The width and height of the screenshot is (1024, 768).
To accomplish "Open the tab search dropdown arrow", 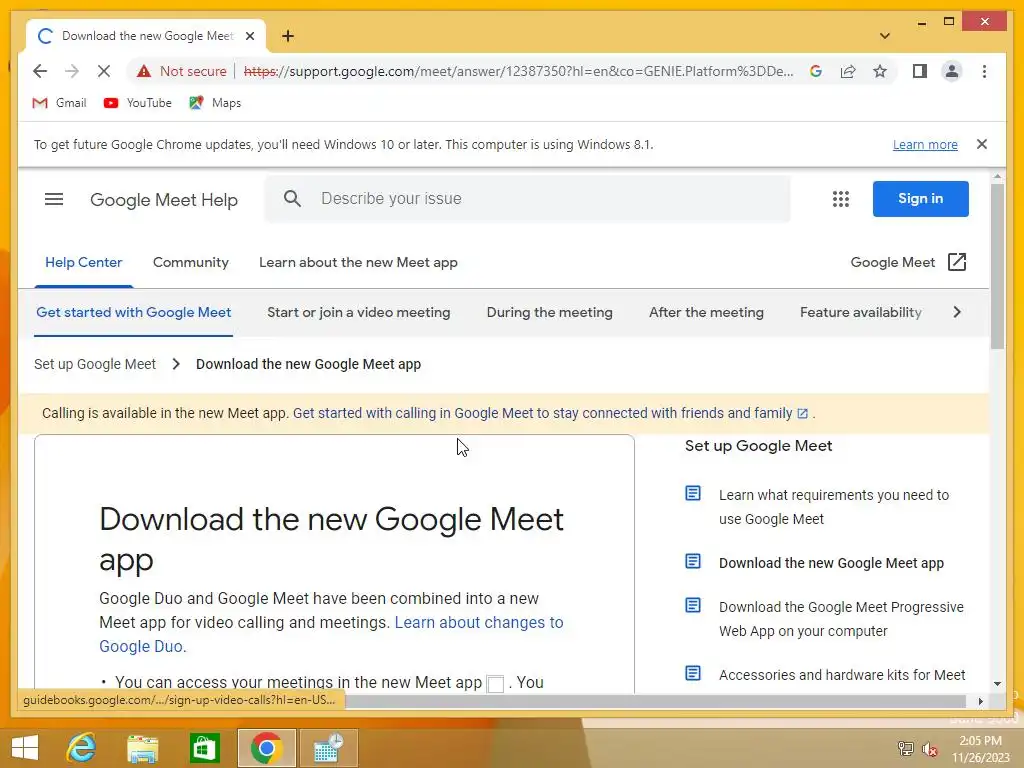I will [885, 36].
